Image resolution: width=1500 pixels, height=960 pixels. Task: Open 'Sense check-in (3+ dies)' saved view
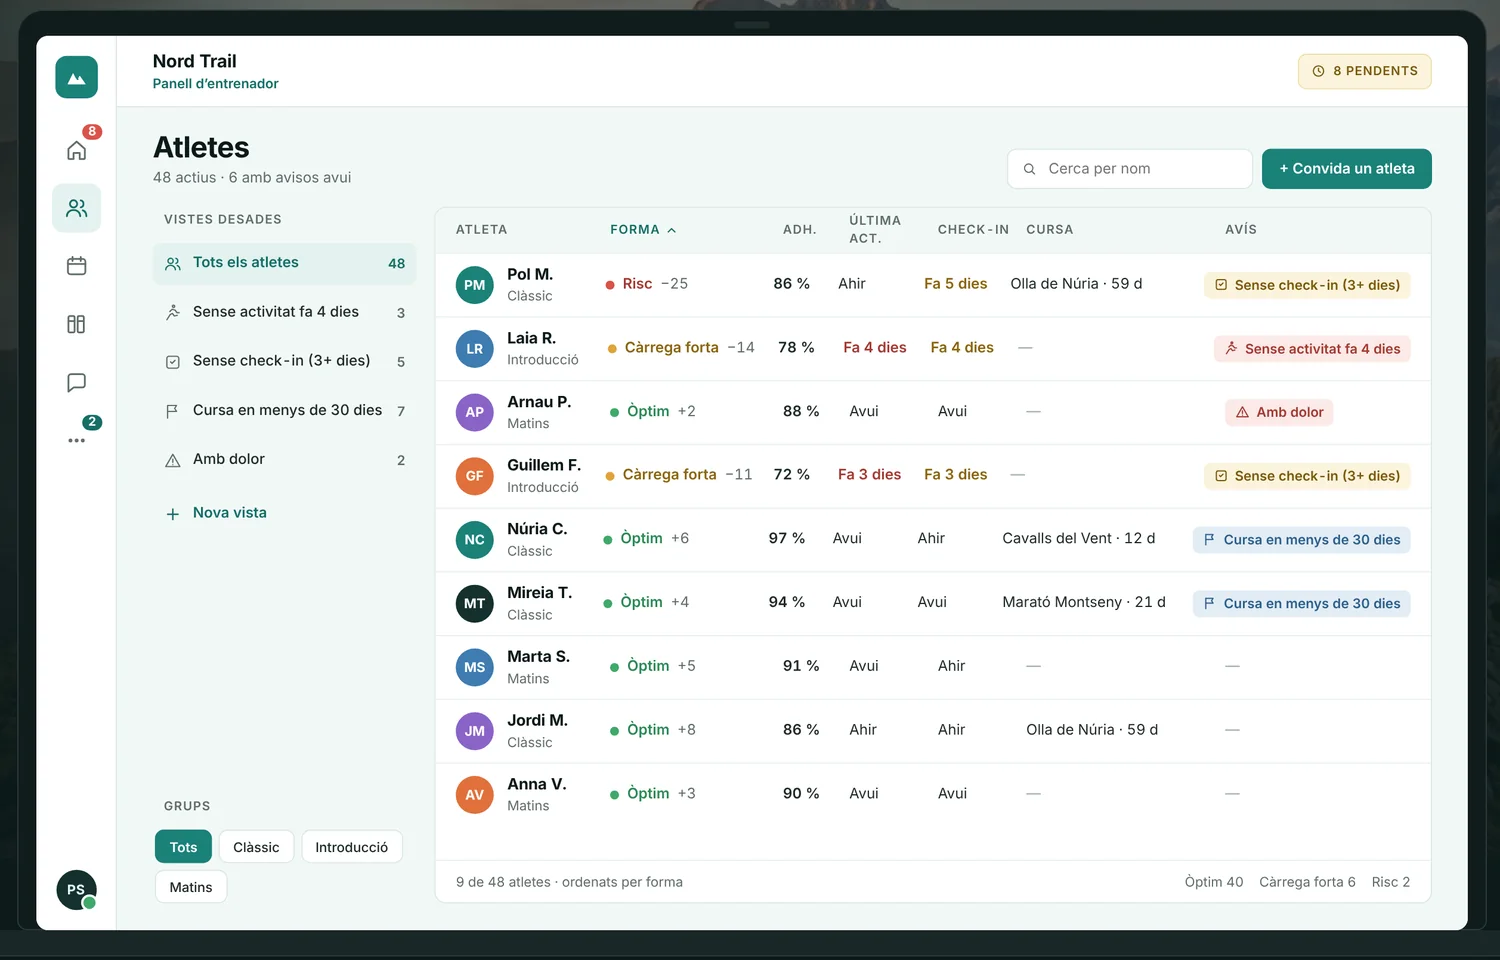(x=285, y=361)
